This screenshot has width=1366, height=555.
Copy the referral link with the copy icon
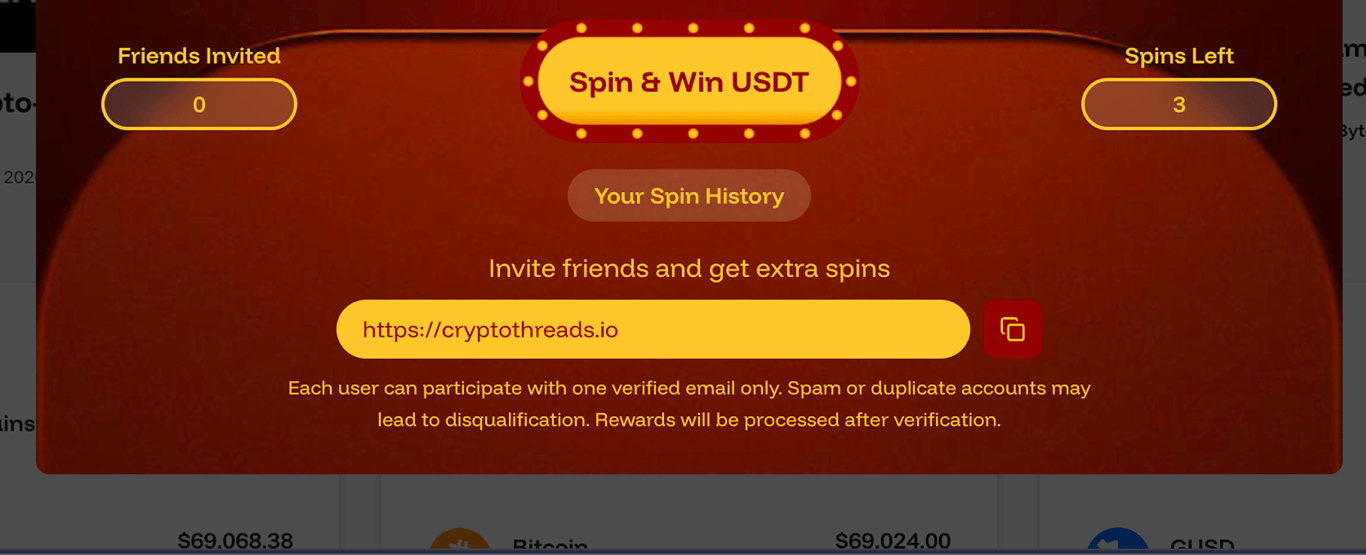coord(1012,329)
